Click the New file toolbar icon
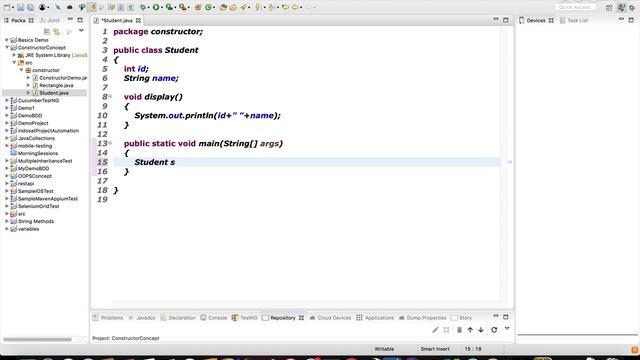Image resolution: width=640 pixels, height=360 pixels. click(x=7, y=7)
